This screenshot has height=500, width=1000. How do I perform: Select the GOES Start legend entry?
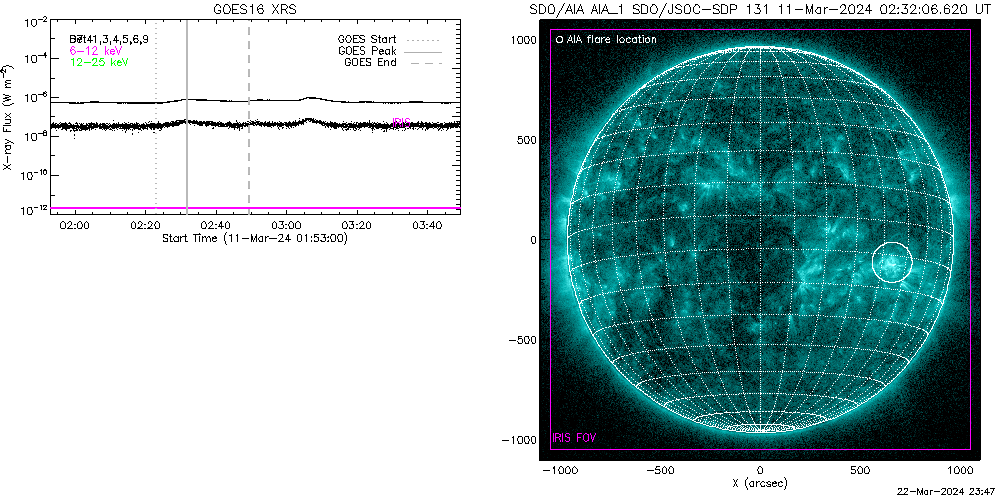click(x=390, y=40)
